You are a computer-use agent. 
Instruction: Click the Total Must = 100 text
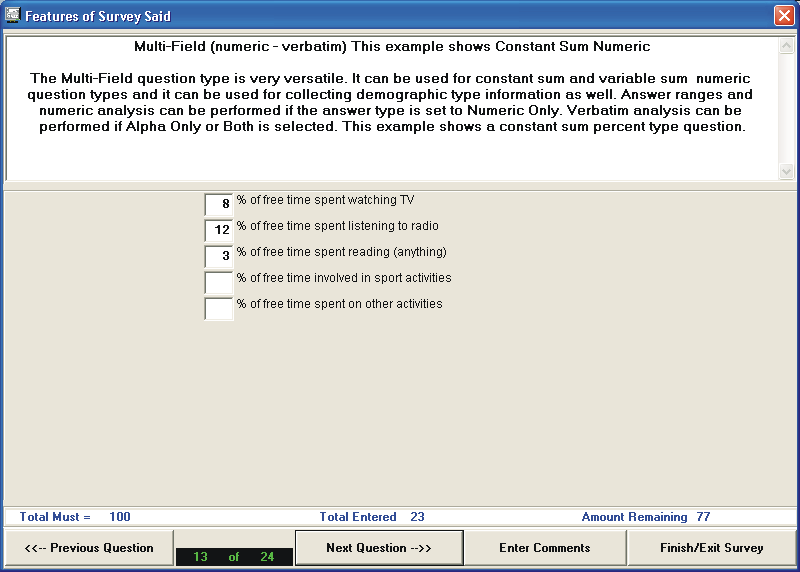tap(75, 517)
